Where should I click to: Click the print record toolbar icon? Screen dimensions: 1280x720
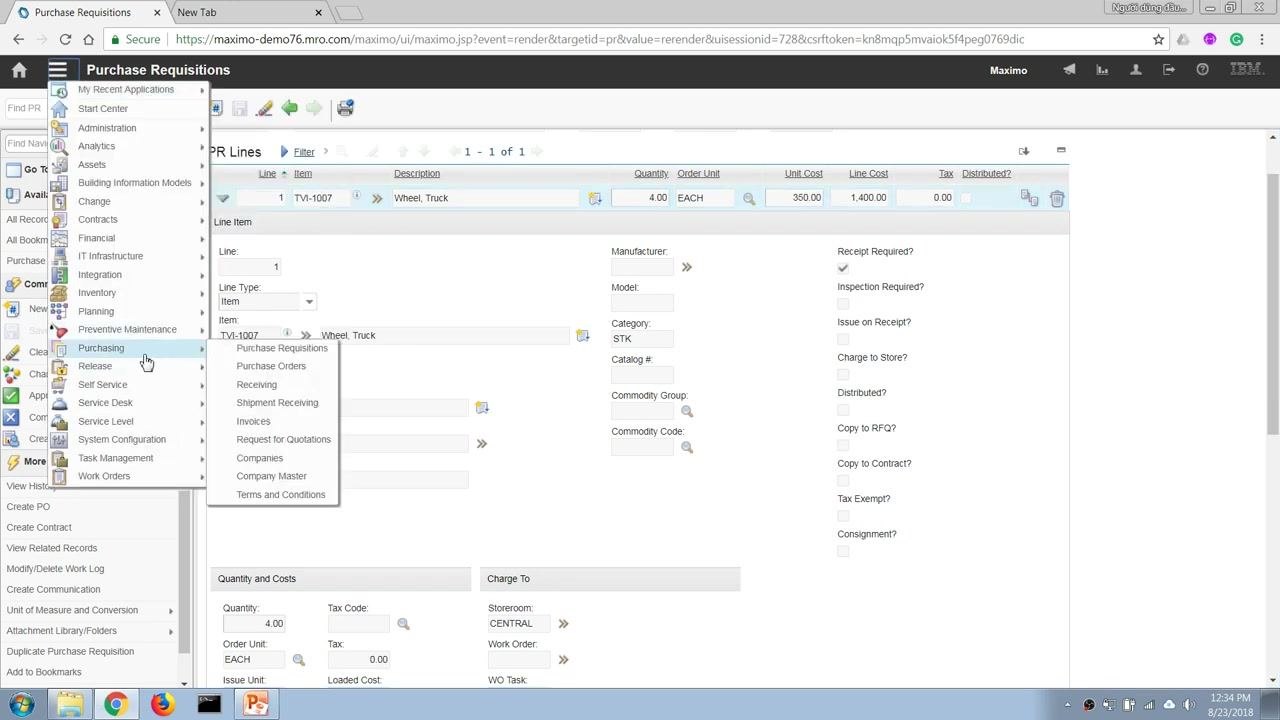tap(345, 108)
